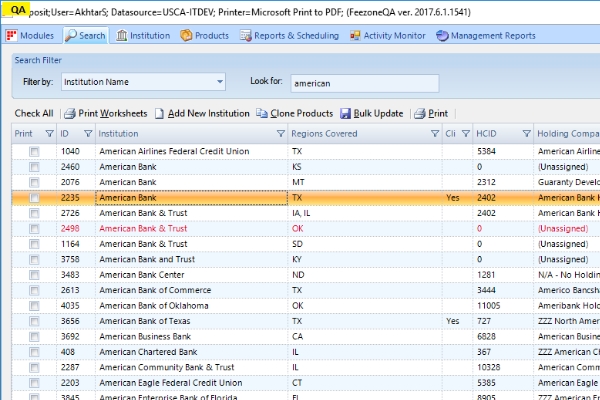Open filter on Institution column
Screen dimensions: 600x400
[x=281, y=134]
